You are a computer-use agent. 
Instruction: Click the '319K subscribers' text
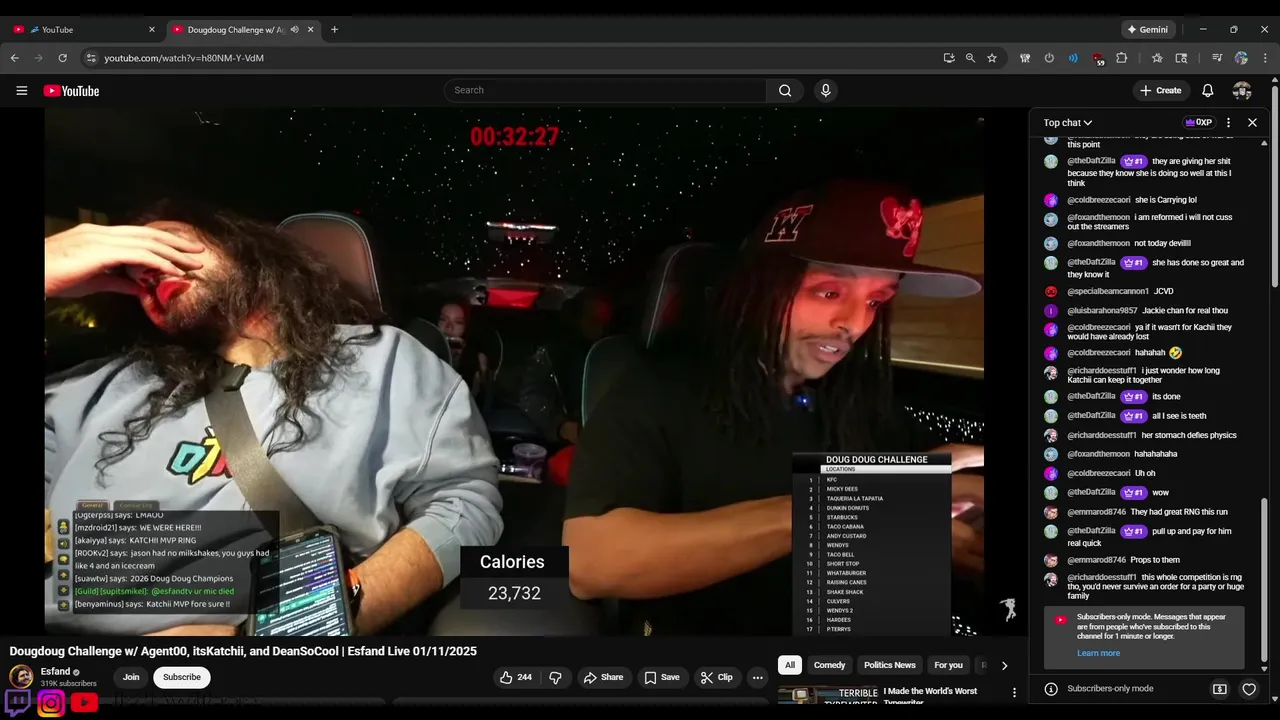69,684
